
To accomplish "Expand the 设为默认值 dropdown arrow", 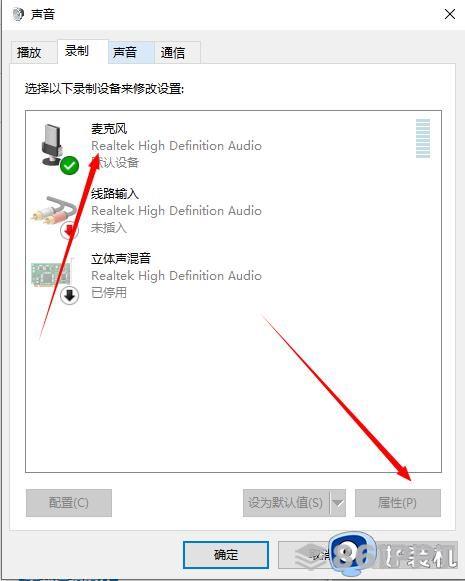I will pyautogui.click(x=338, y=503).
